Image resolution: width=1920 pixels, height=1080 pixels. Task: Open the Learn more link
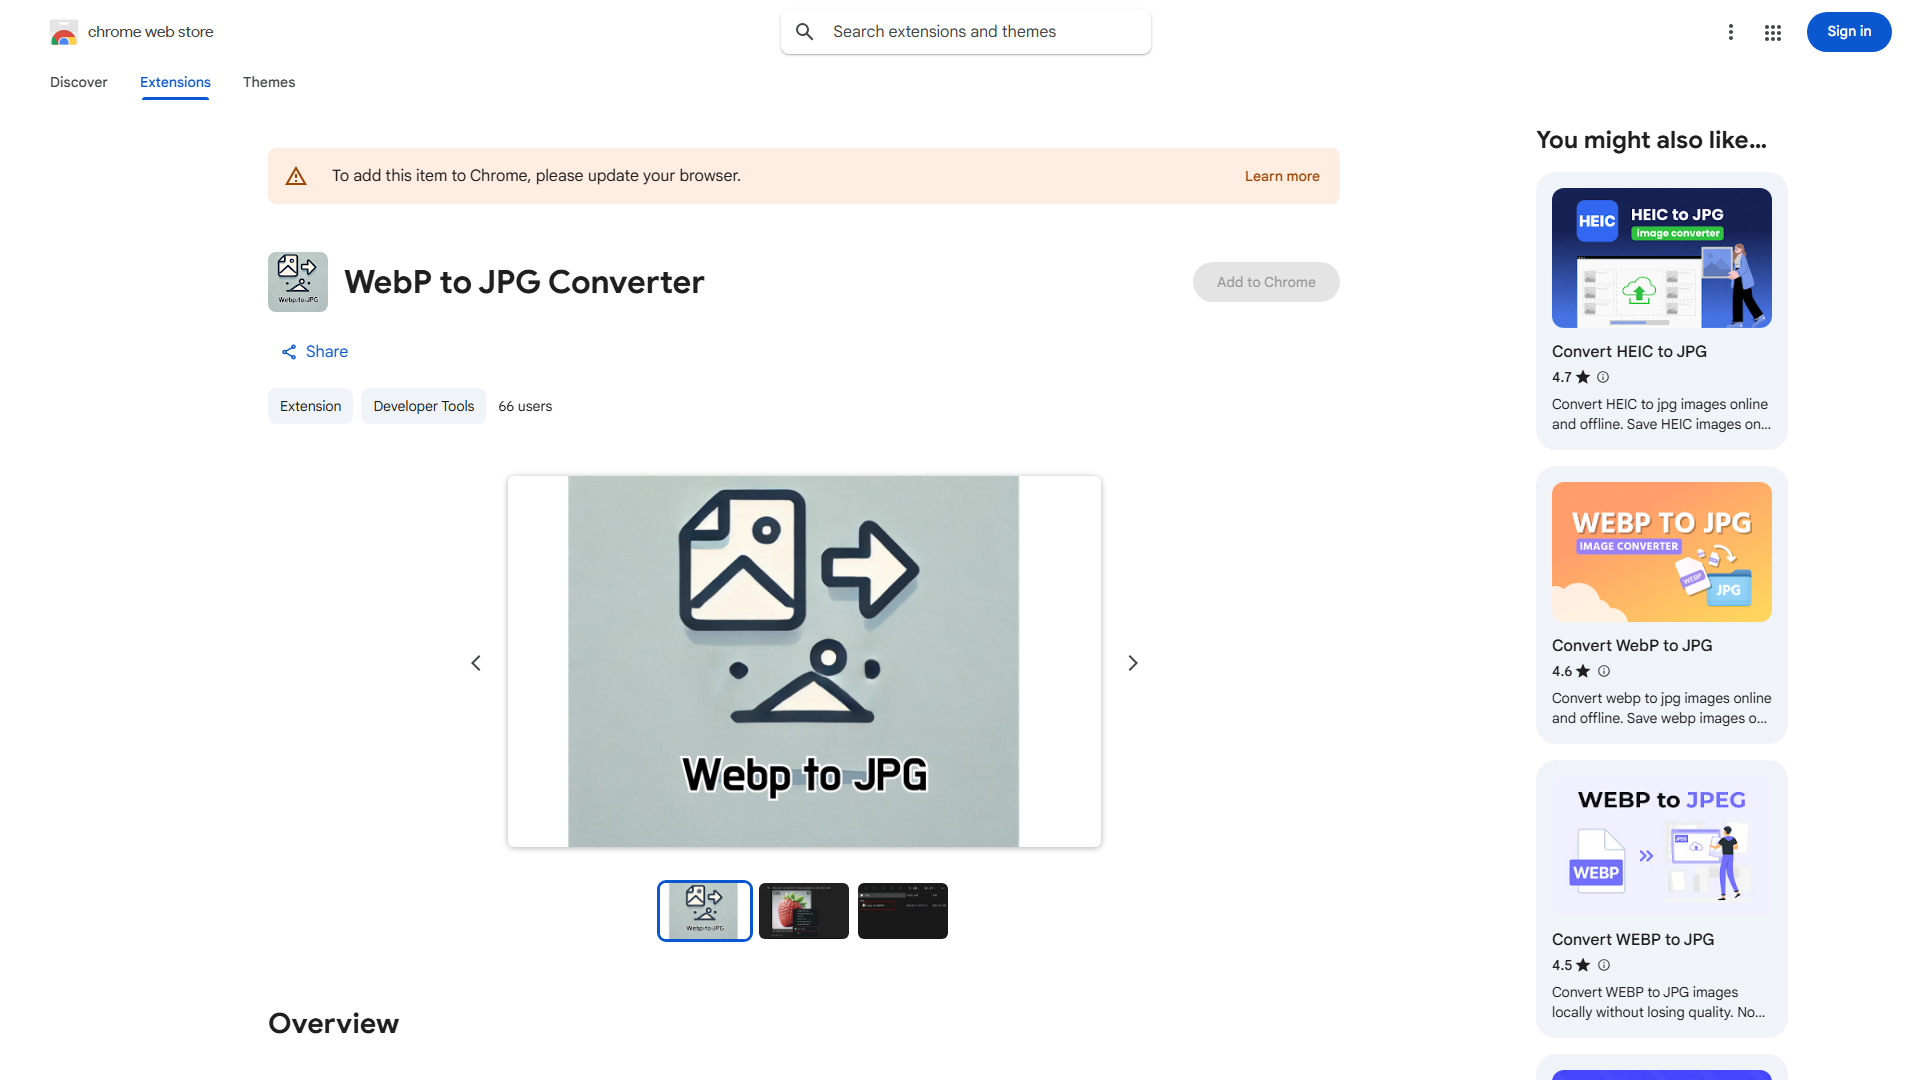pyautogui.click(x=1281, y=176)
